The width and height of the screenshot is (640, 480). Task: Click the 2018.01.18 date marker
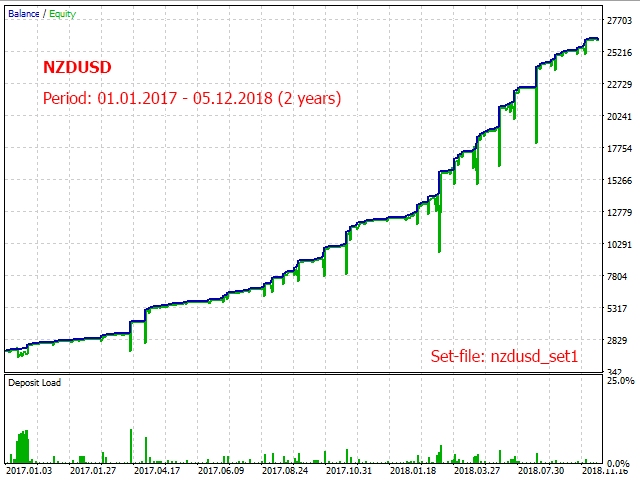[x=412, y=471]
